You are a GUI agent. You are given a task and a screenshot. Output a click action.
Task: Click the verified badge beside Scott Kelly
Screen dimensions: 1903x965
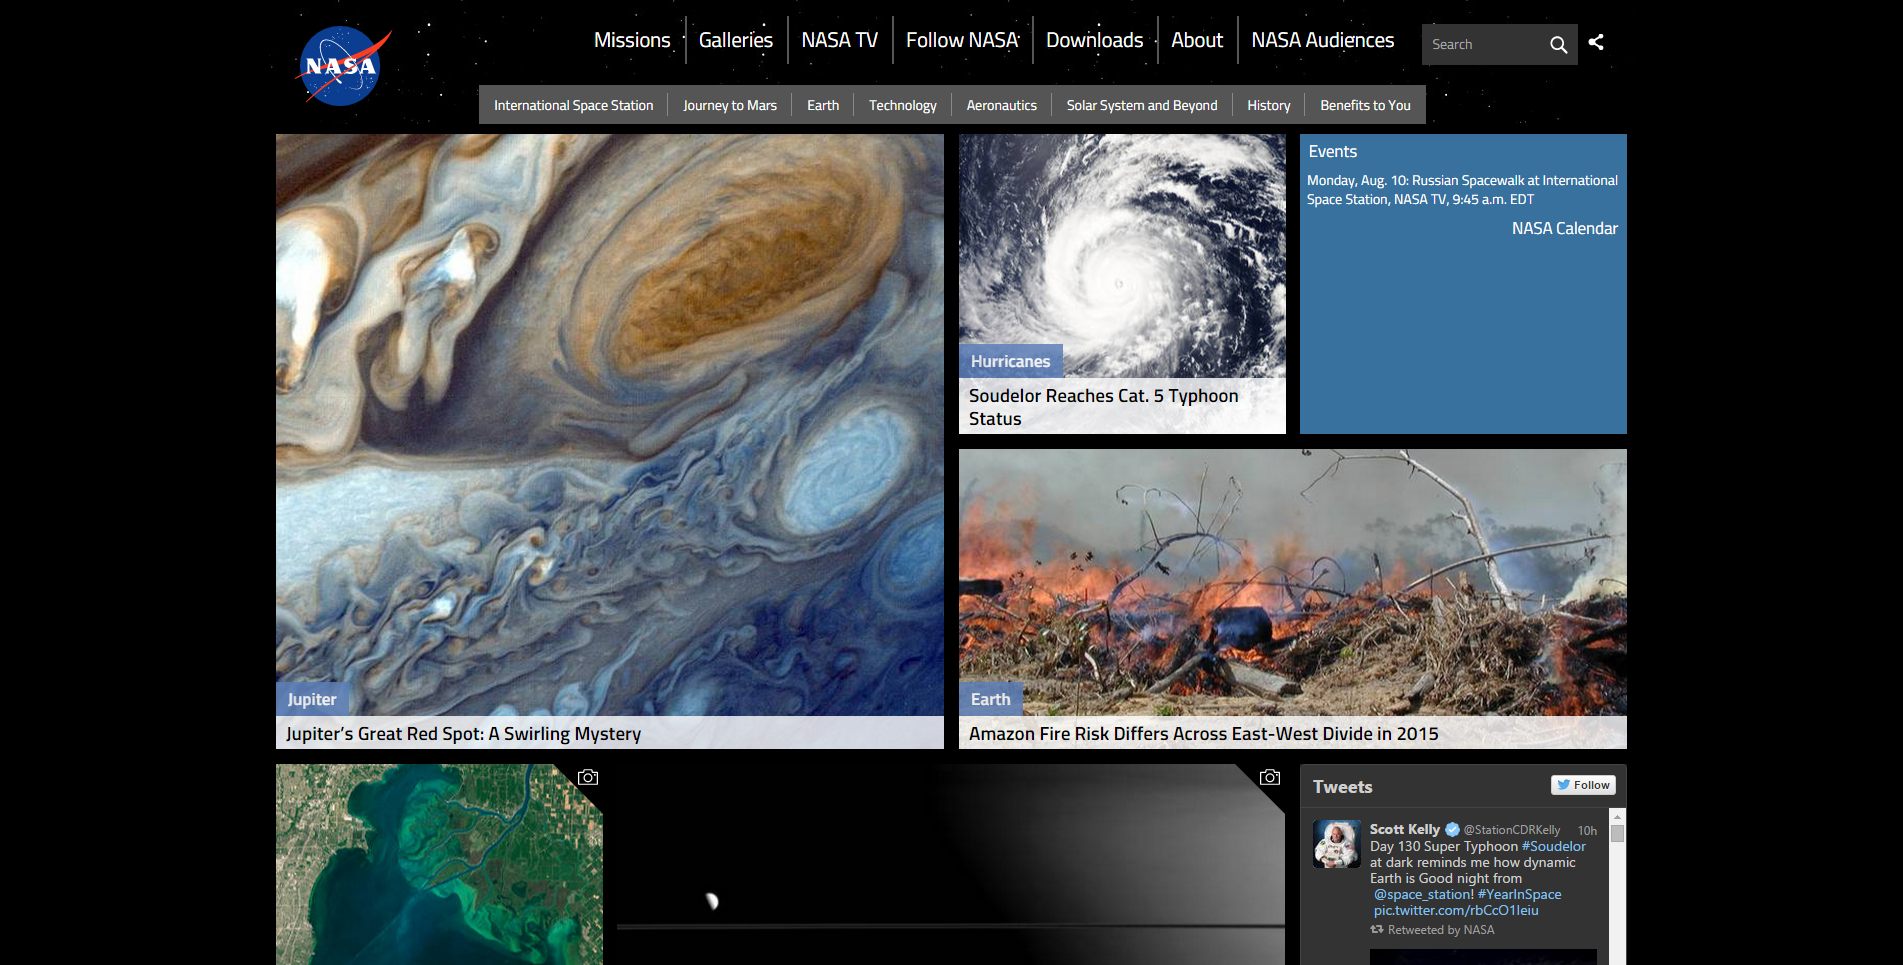[1452, 829]
